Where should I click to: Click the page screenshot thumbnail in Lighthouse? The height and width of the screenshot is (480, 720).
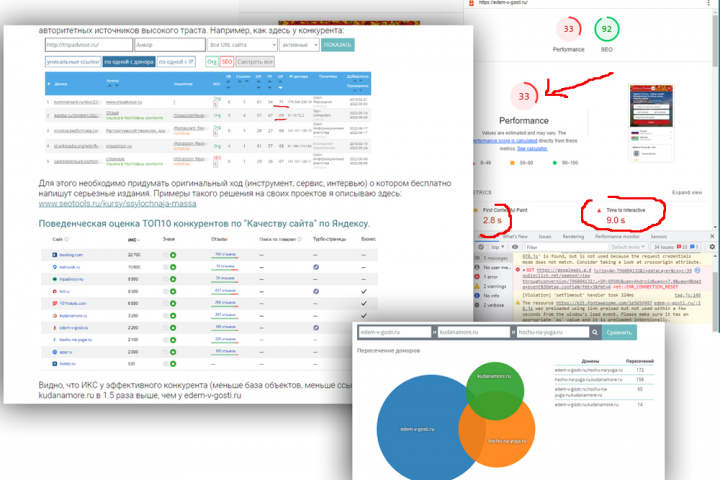click(651, 122)
